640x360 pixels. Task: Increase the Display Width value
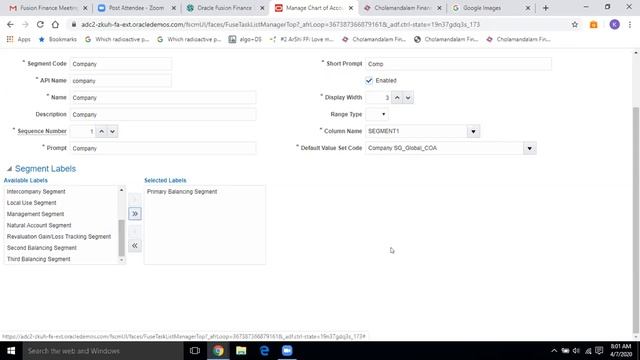(x=397, y=98)
